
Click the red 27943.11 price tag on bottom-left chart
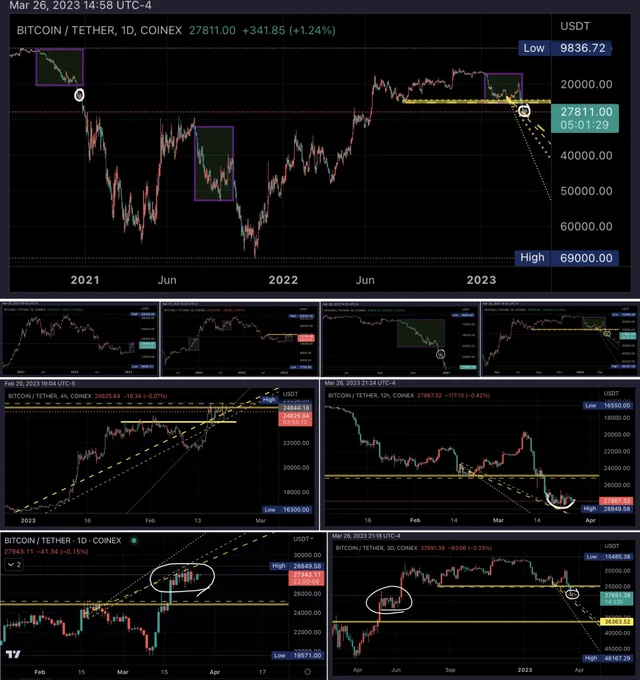pos(306,578)
